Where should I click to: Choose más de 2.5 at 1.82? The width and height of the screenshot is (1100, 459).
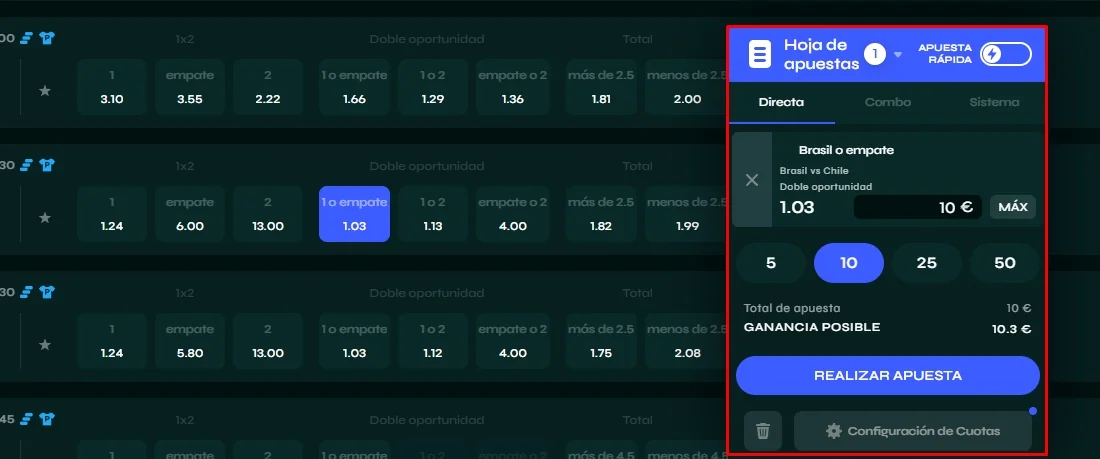(601, 214)
